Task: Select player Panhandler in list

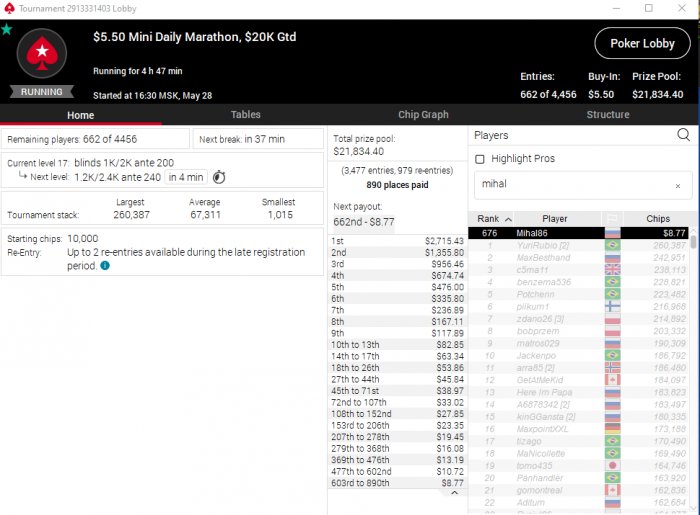Action: (579, 478)
